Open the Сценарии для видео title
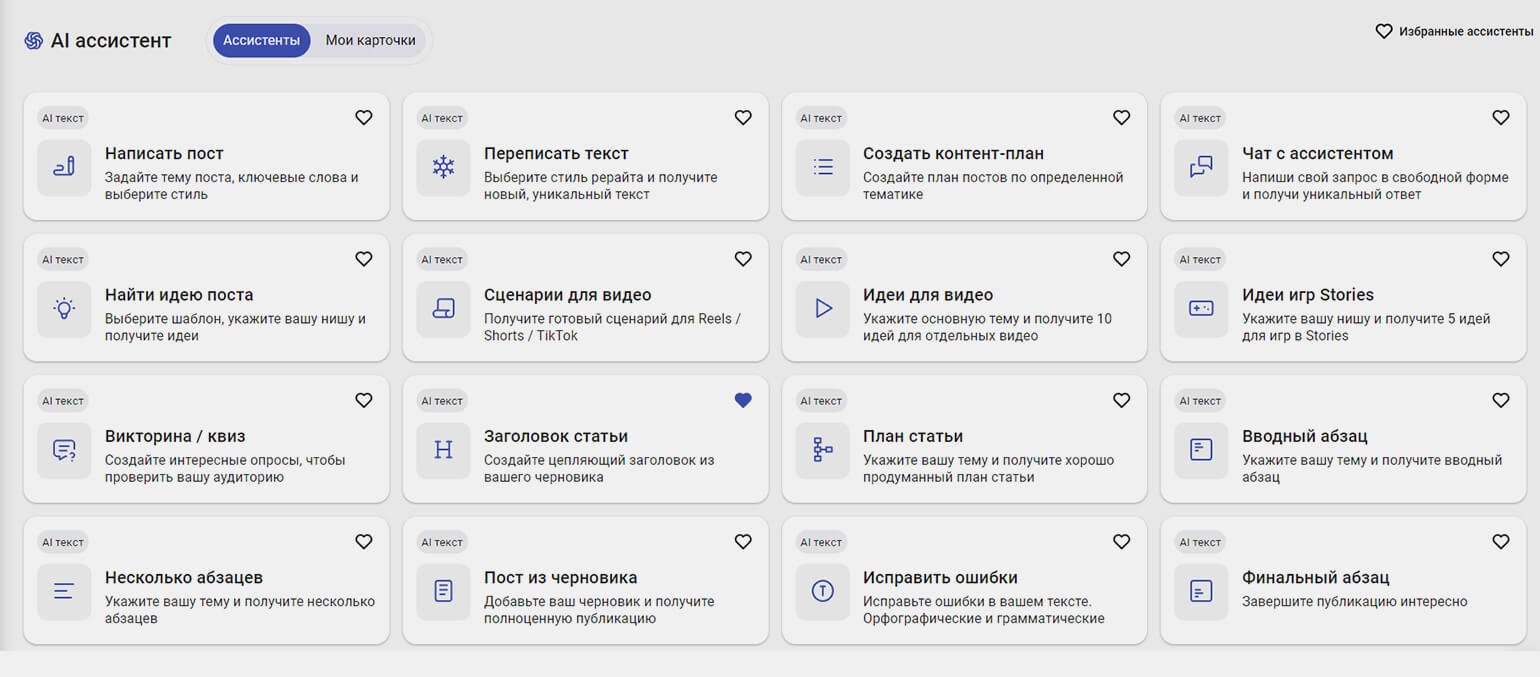Screen dimensions: 1540x677 567,295
